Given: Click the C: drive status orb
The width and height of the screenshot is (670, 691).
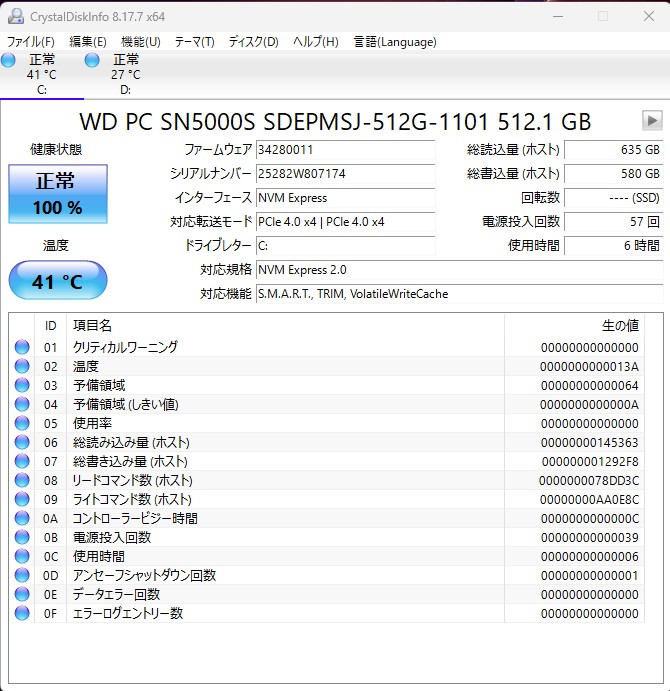Looking at the screenshot, I should [x=9, y=61].
